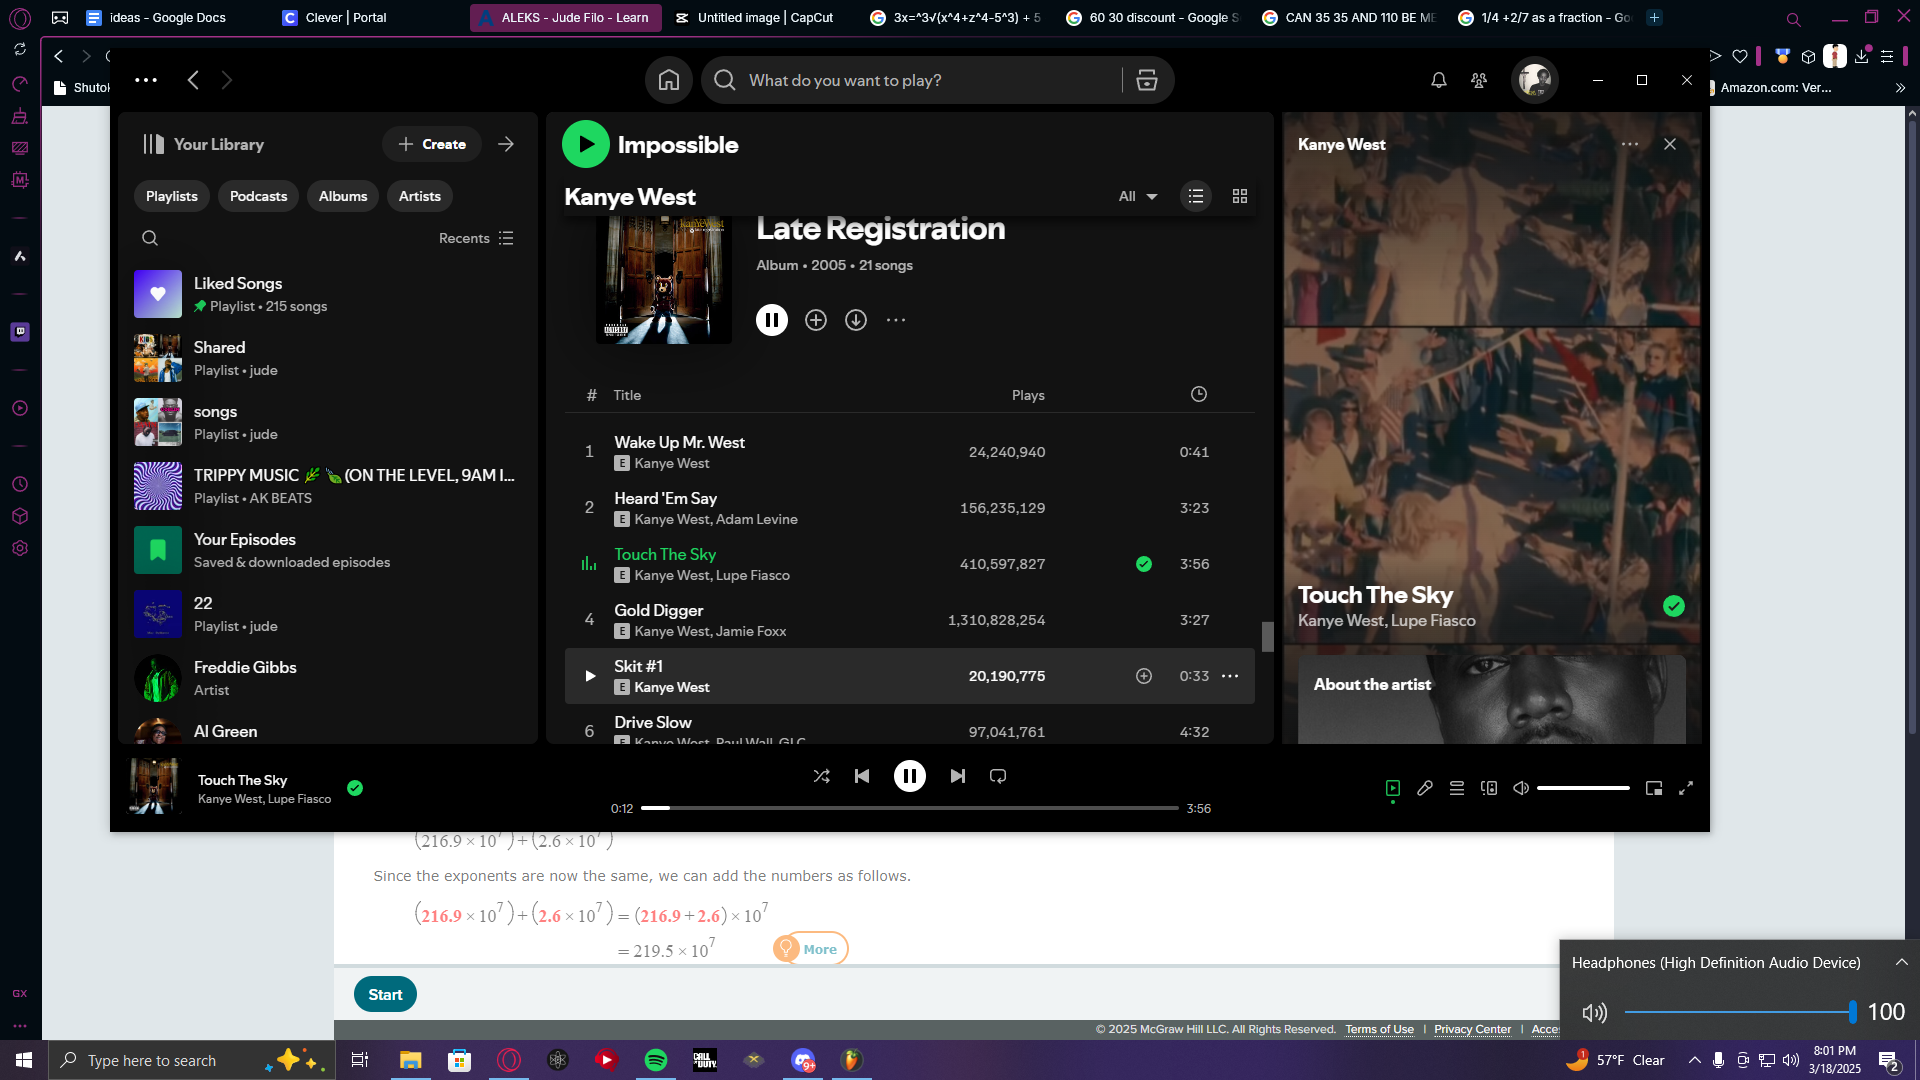Viewport: 1920px width, 1080px height.
Task: Search within Your Library
Action: coord(150,238)
